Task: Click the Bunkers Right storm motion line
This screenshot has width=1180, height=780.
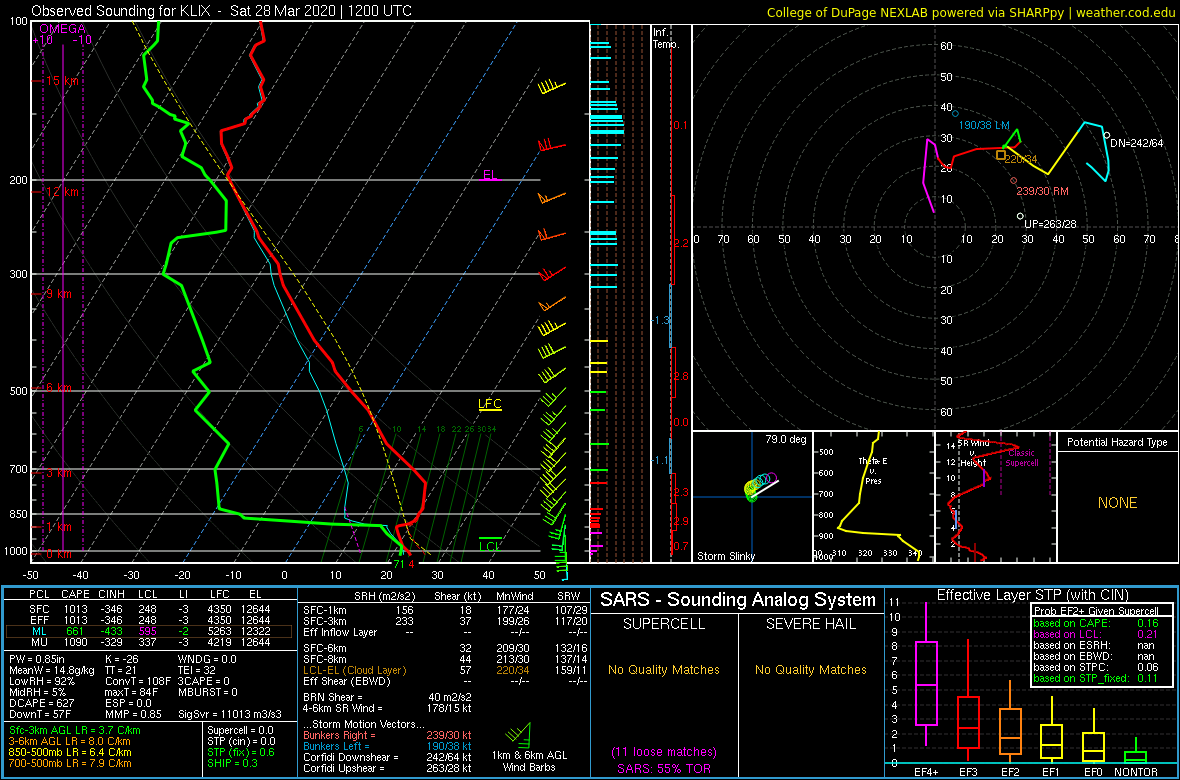Action: tap(388, 734)
